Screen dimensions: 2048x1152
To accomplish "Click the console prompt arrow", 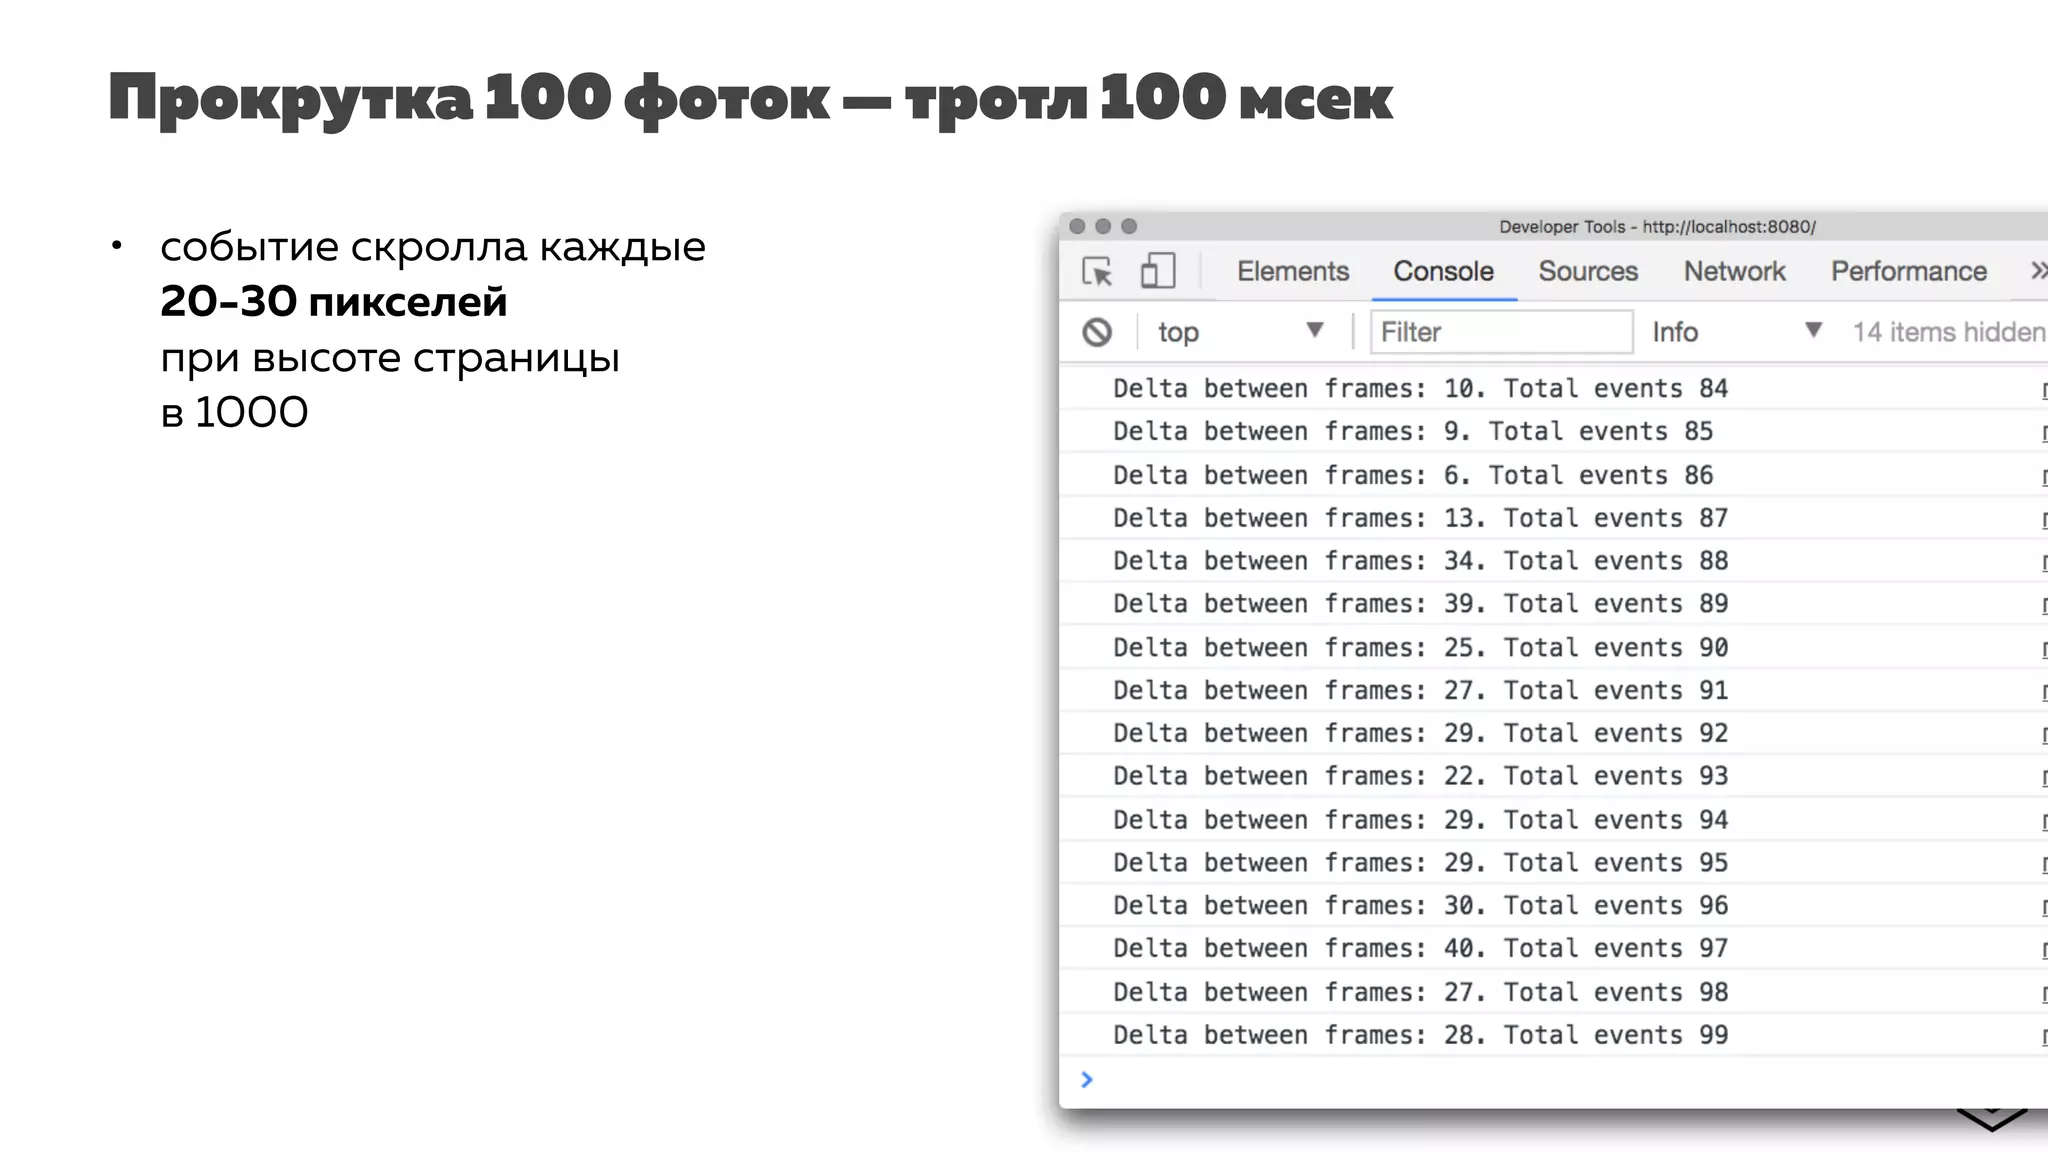I will (1087, 1080).
